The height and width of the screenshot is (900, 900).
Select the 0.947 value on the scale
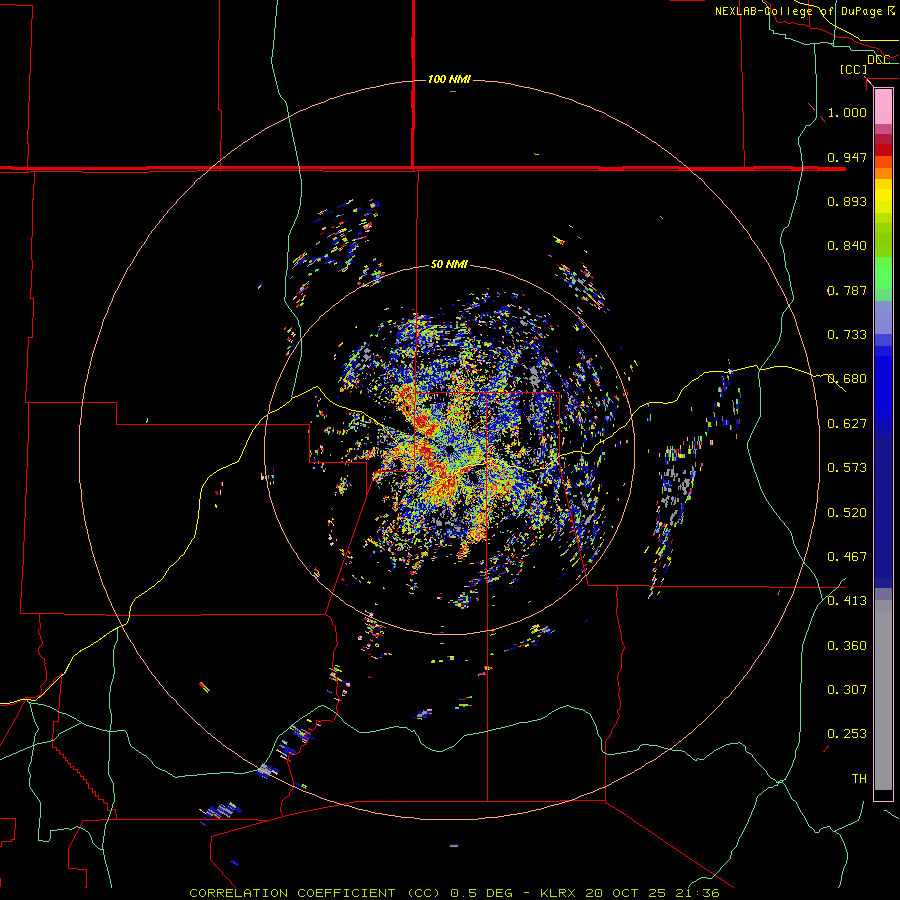[x=847, y=157]
